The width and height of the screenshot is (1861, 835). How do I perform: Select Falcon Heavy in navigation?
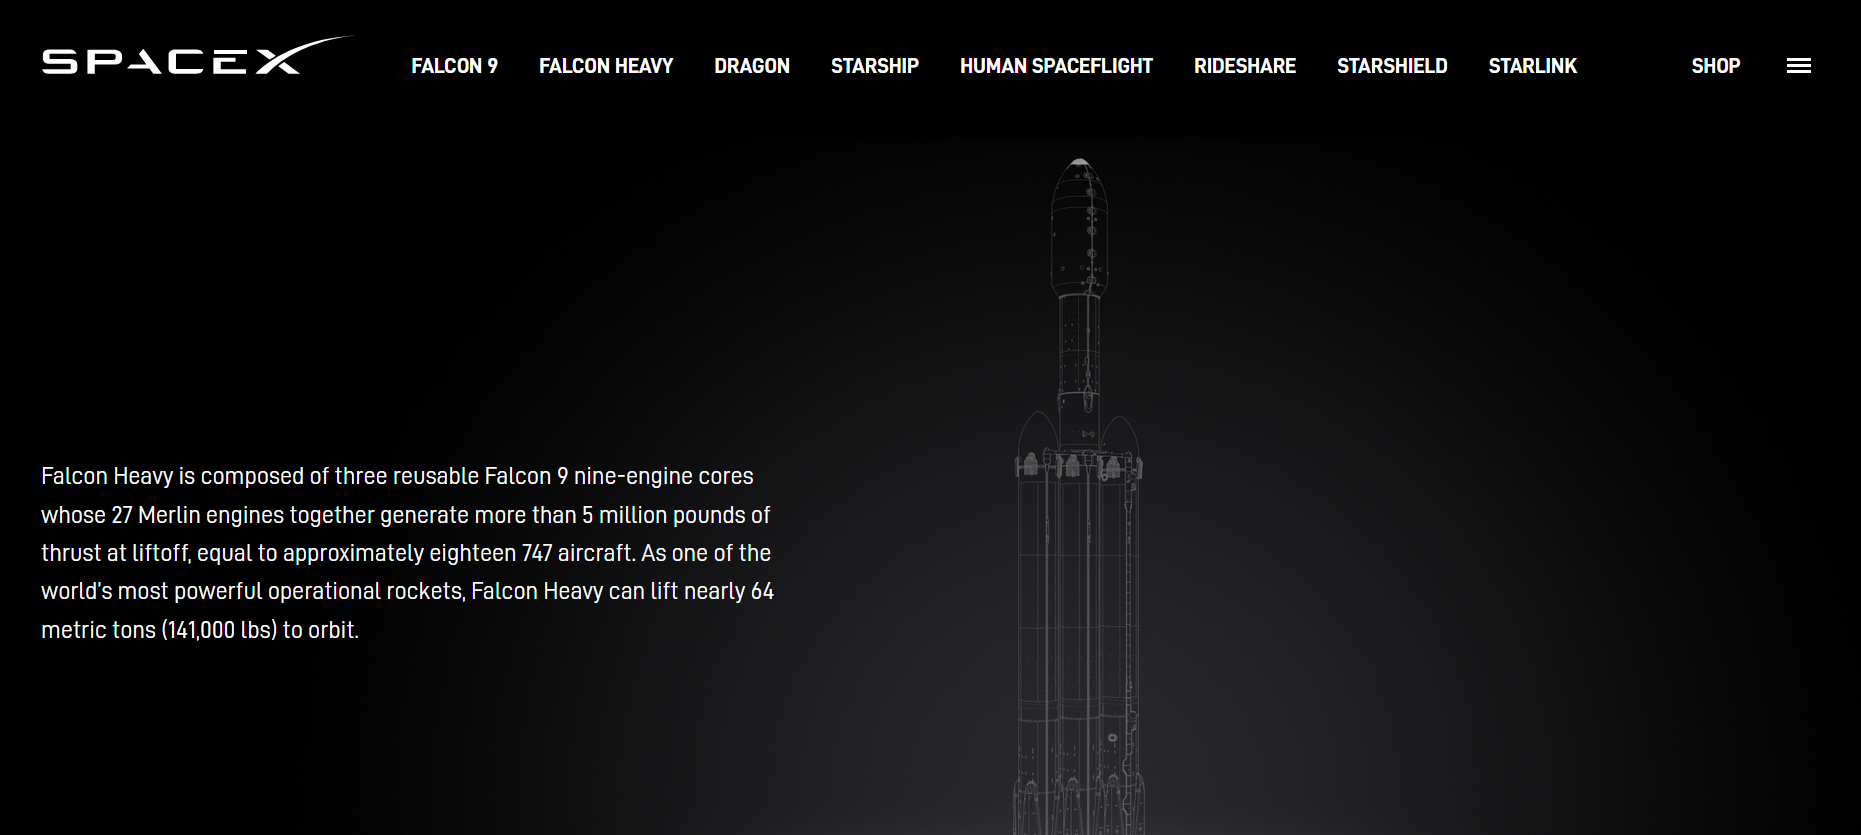click(x=606, y=66)
